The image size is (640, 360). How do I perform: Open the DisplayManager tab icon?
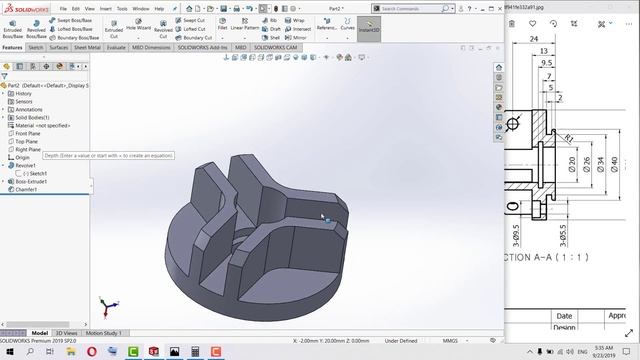(60, 67)
